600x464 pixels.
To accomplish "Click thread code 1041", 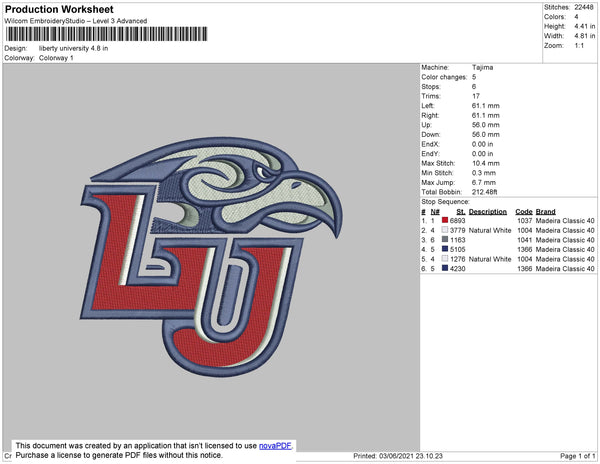I will point(525,240).
